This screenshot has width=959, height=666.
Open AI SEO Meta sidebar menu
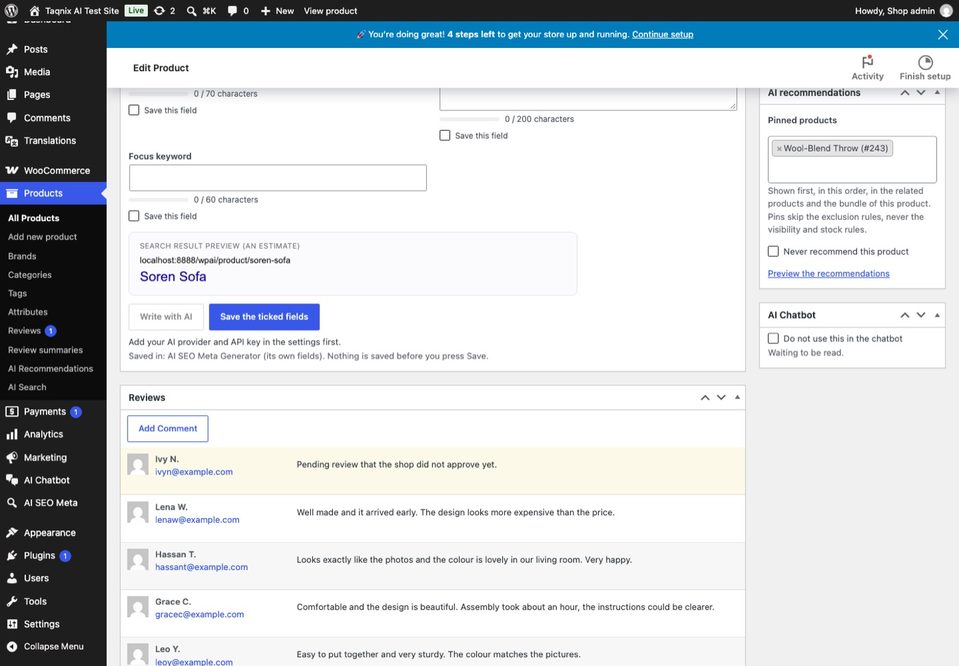point(53,503)
